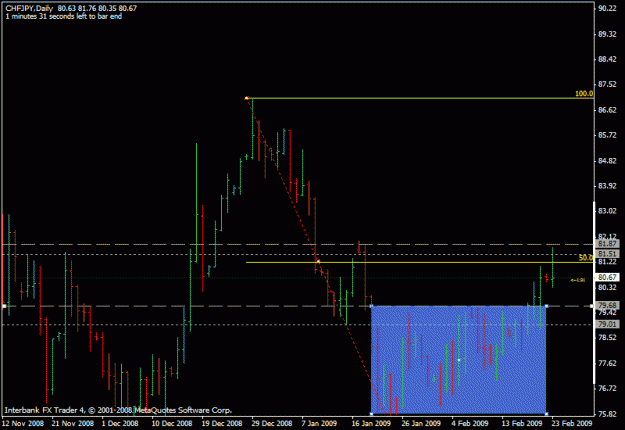625x430 pixels.
Task: Click the current price 80.67 tag
Action: tap(607, 277)
